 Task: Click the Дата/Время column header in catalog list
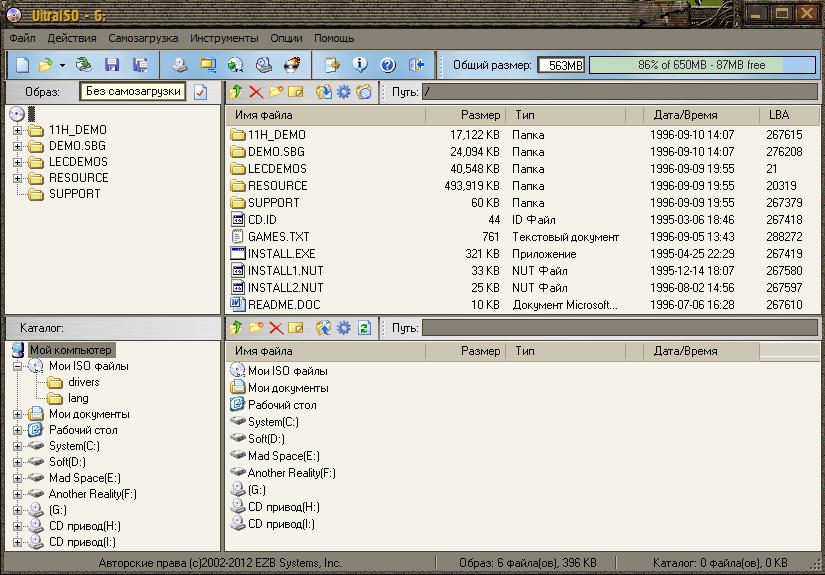[x=685, y=351]
